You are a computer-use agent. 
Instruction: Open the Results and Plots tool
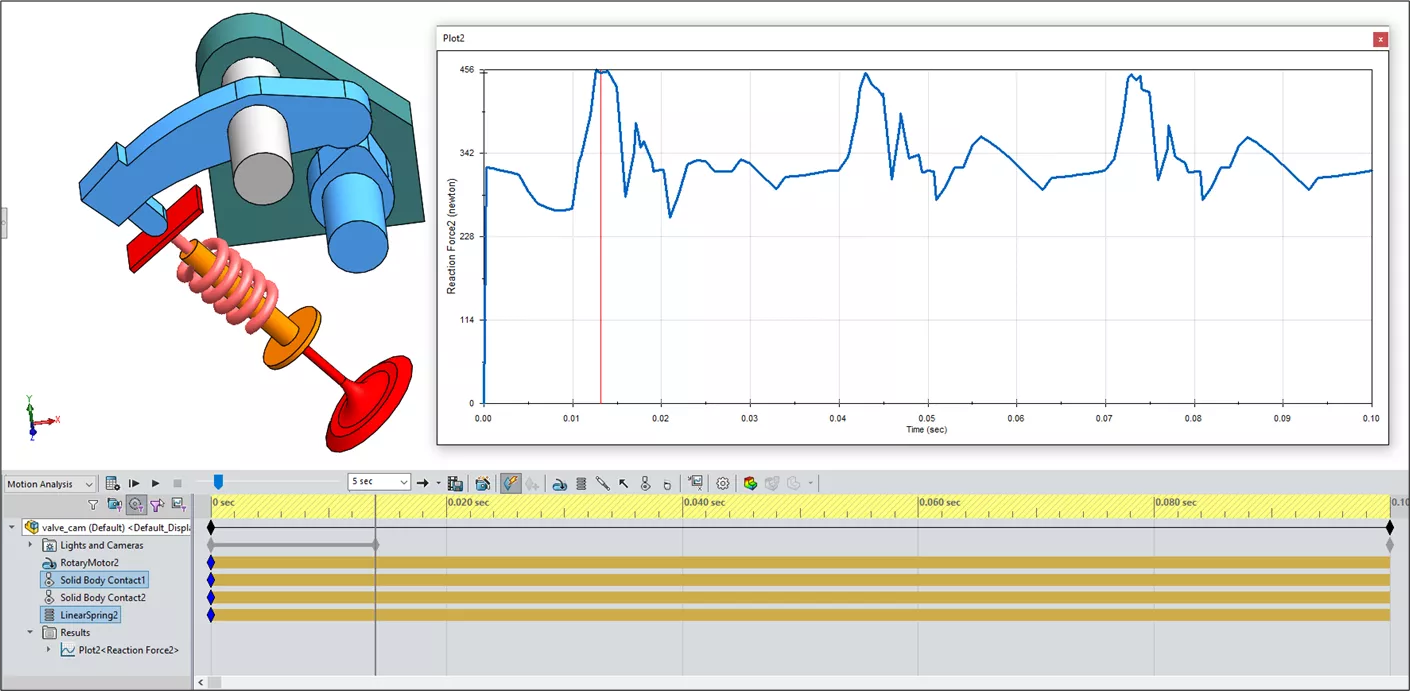click(x=695, y=483)
